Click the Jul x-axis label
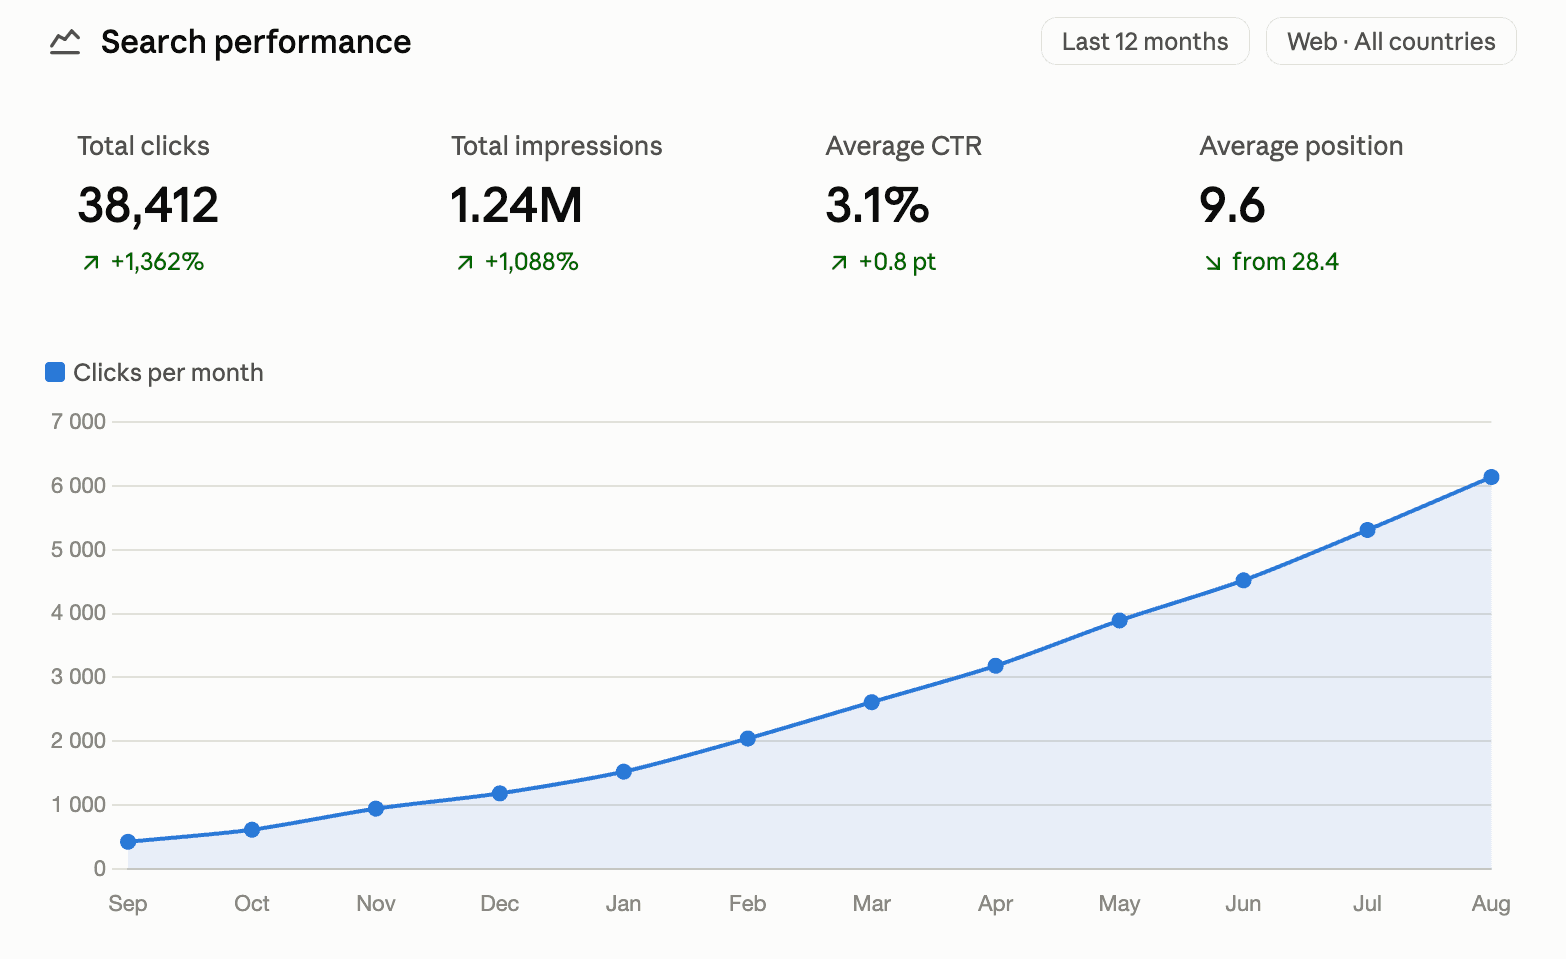Screen dimensions: 1566x959 (1368, 904)
